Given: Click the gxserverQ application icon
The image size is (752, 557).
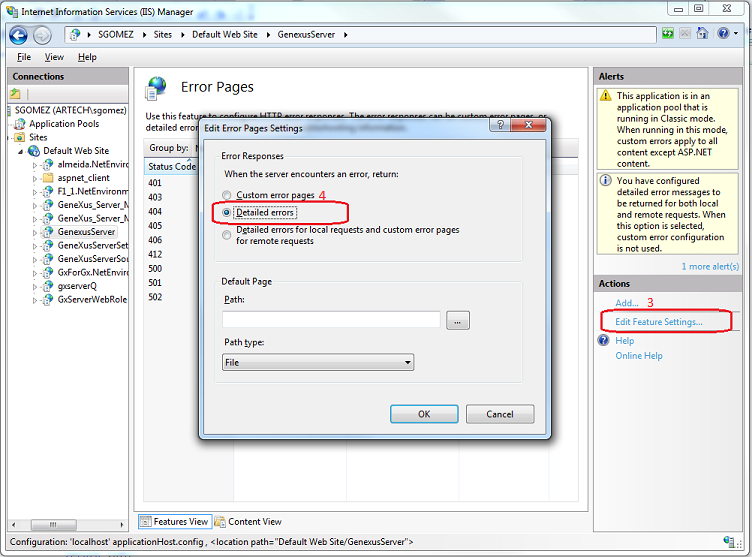Looking at the screenshot, I should tap(48, 286).
